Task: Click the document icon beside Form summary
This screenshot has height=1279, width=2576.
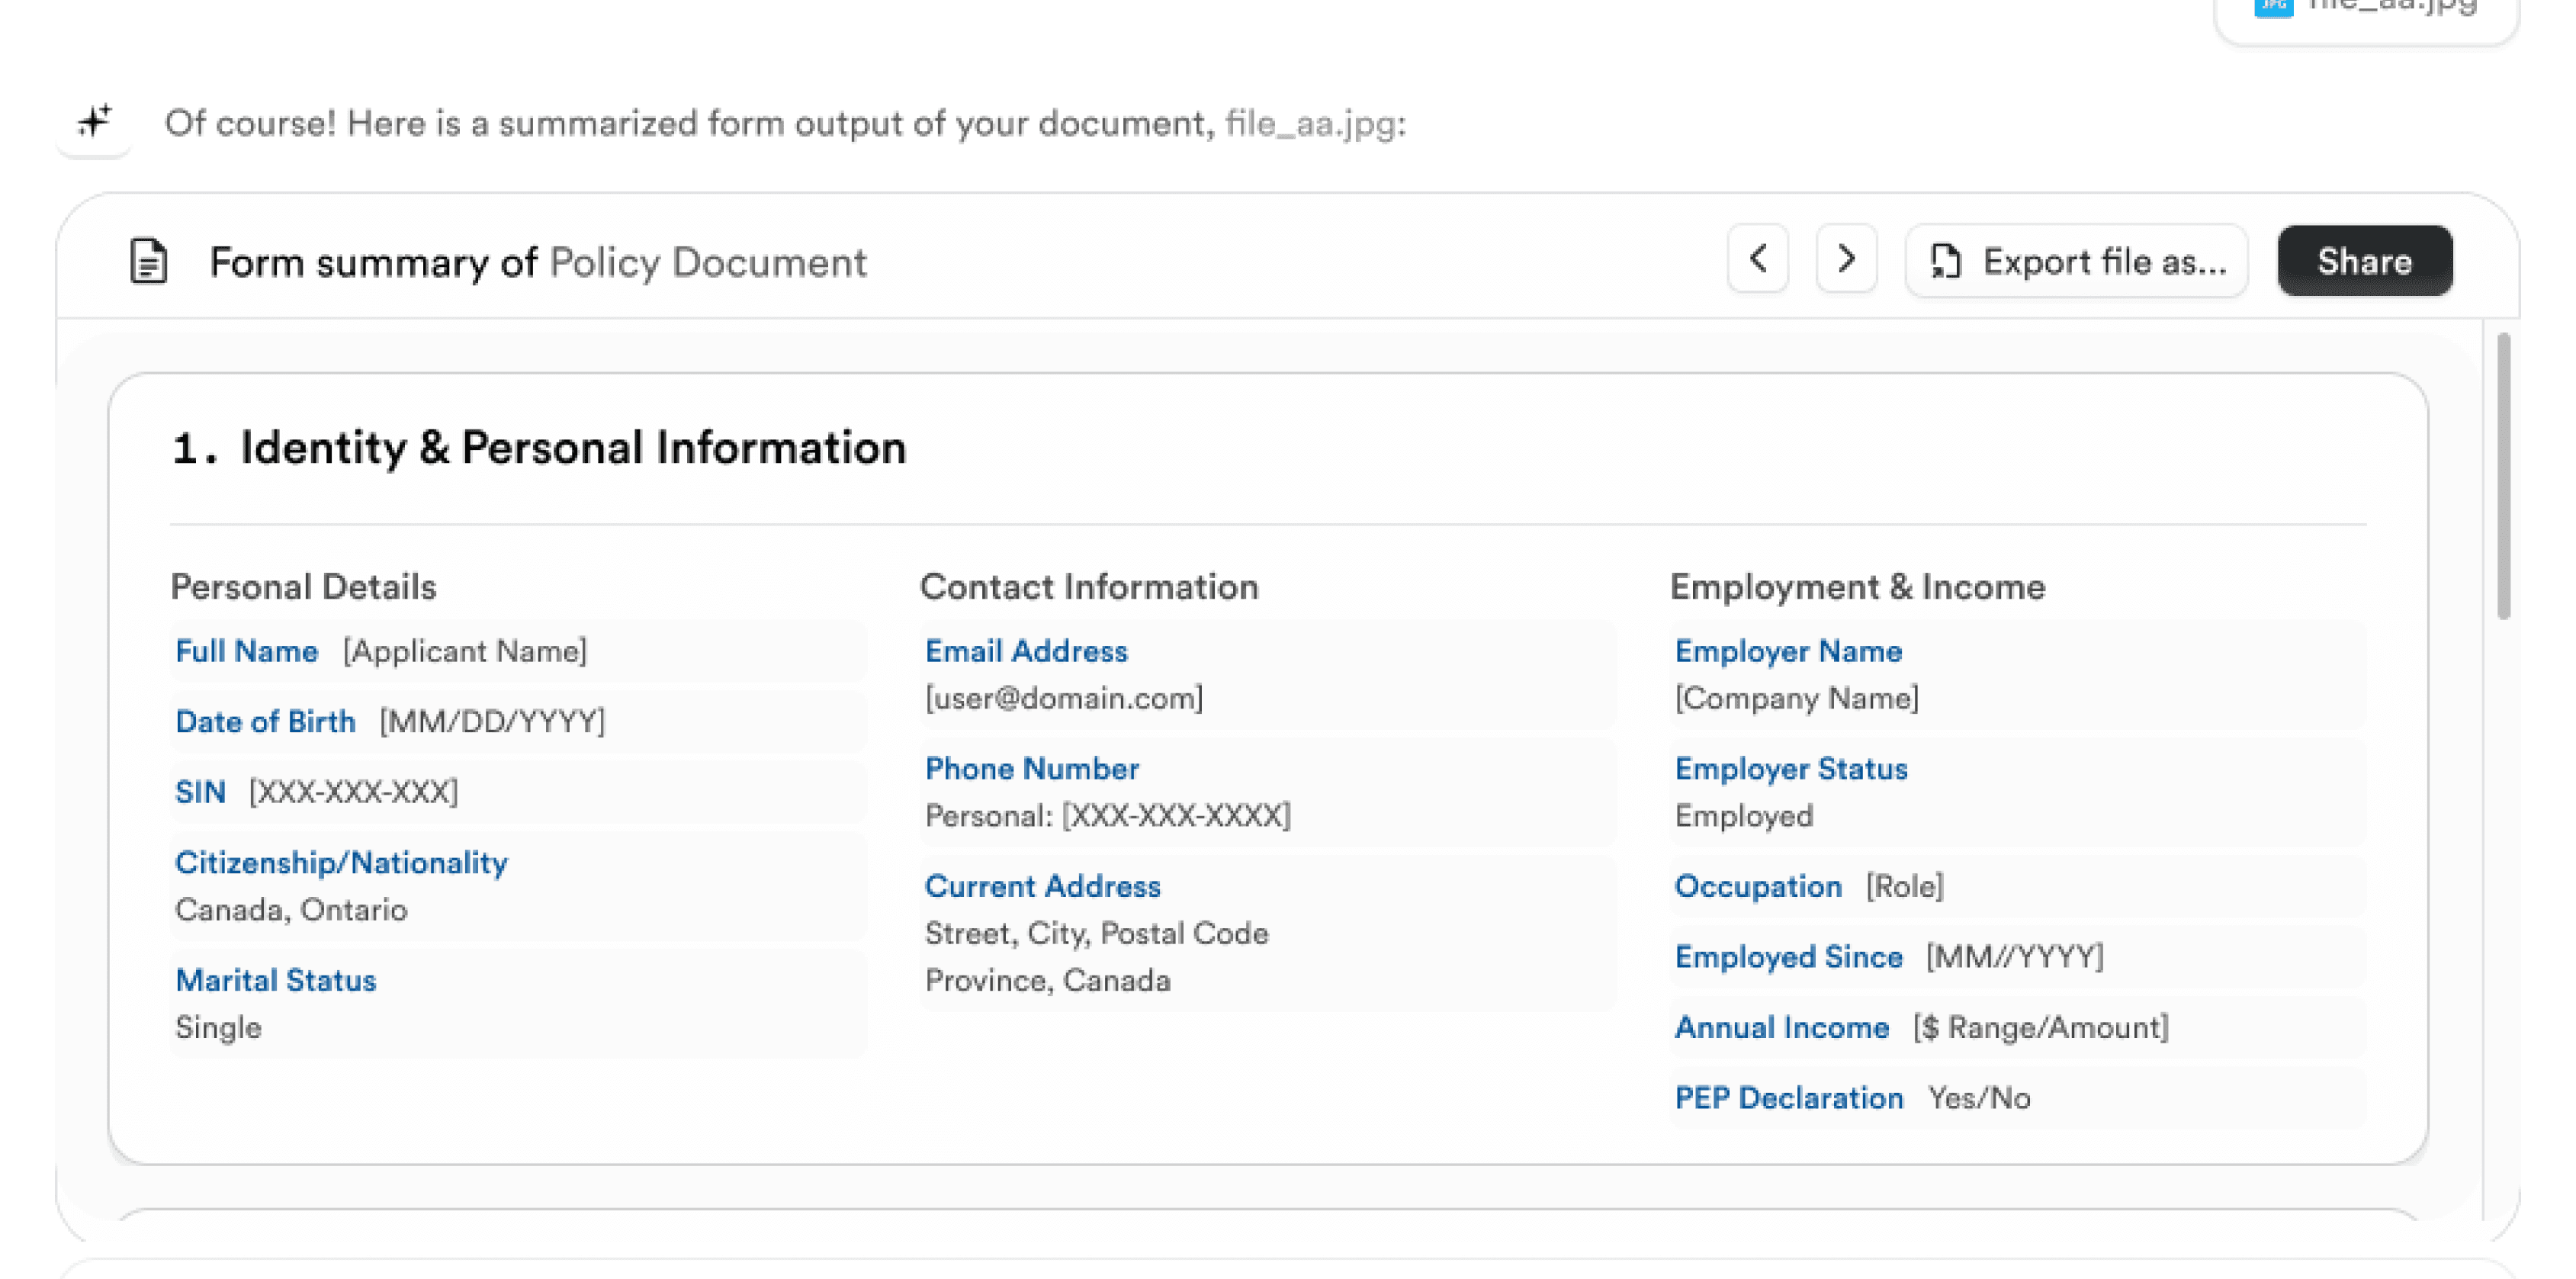Action: pyautogui.click(x=149, y=262)
